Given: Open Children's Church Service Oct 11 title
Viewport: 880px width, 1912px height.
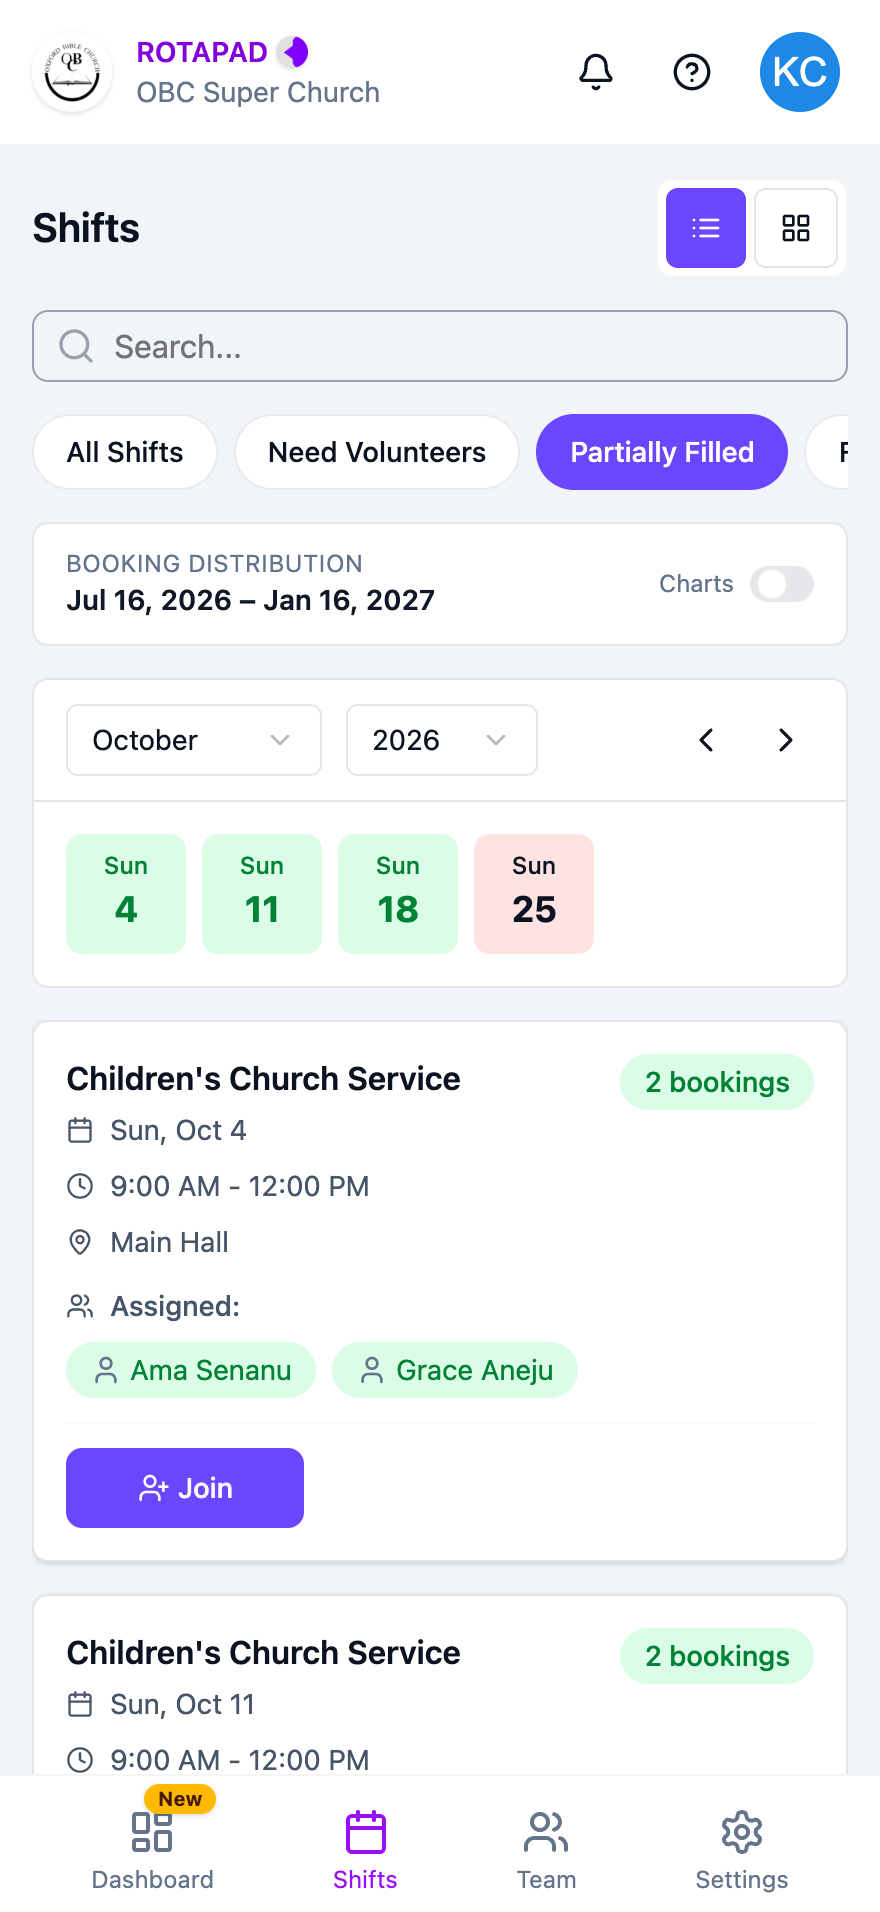Looking at the screenshot, I should [264, 1653].
